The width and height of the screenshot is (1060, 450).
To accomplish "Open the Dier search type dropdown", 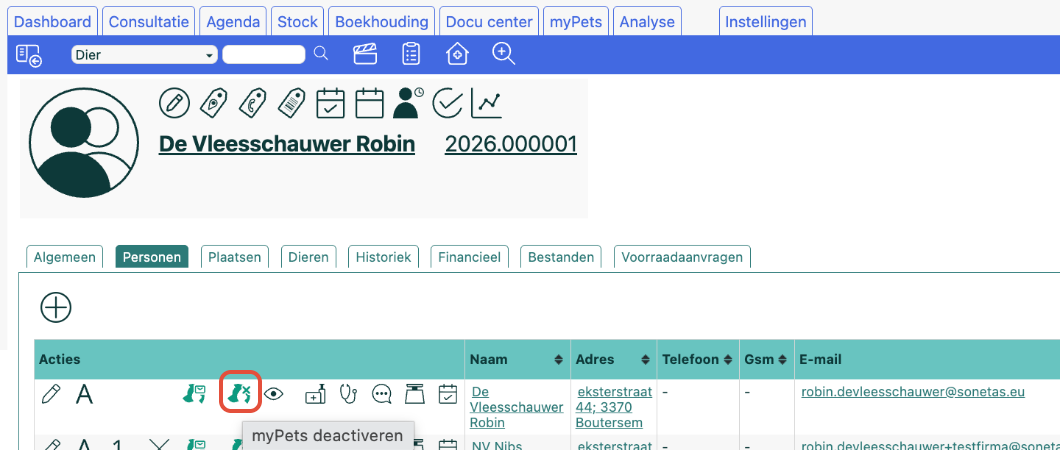I will pos(145,55).
